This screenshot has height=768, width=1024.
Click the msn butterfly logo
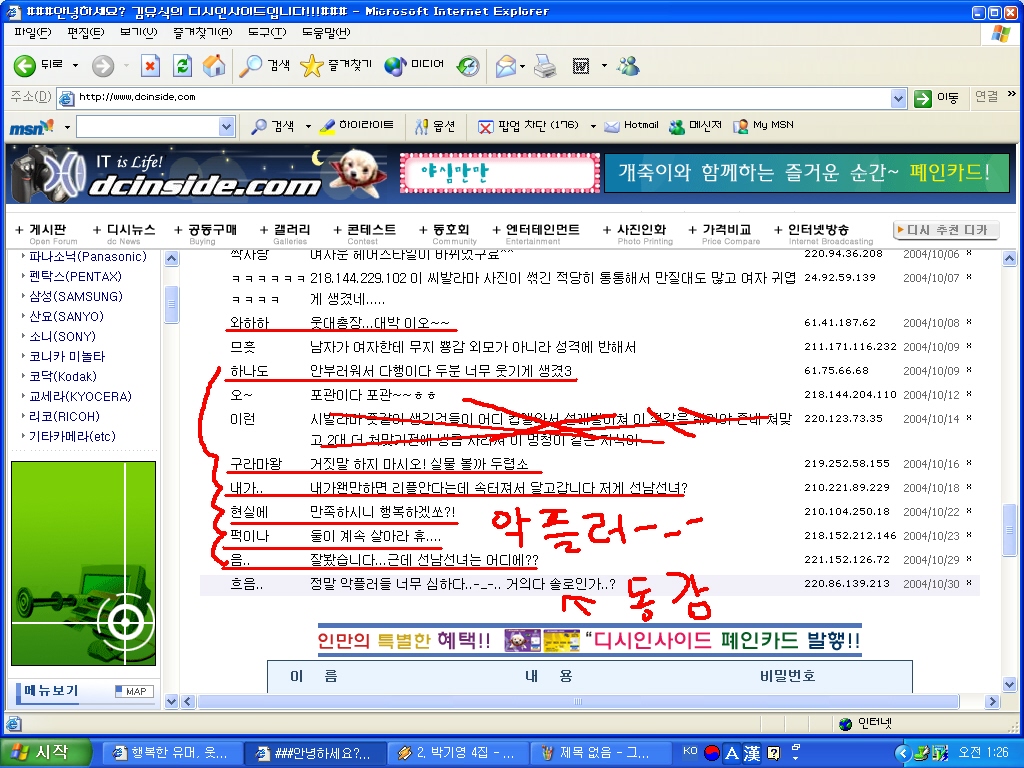click(x=31, y=127)
